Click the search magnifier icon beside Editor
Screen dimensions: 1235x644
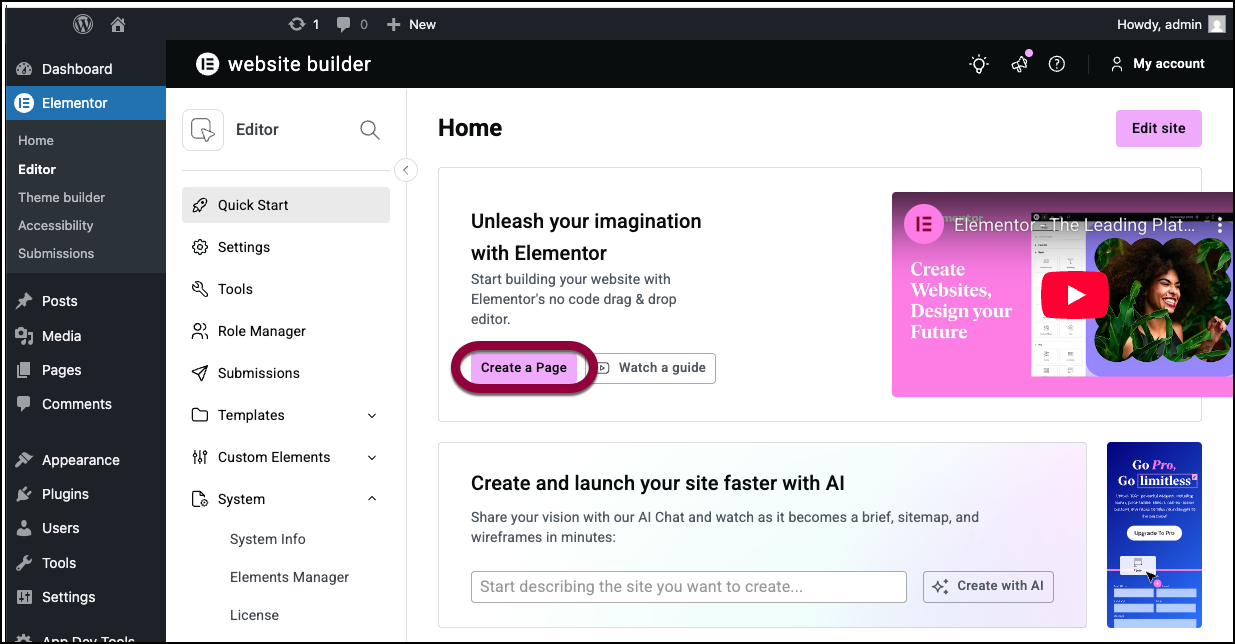[x=369, y=130]
